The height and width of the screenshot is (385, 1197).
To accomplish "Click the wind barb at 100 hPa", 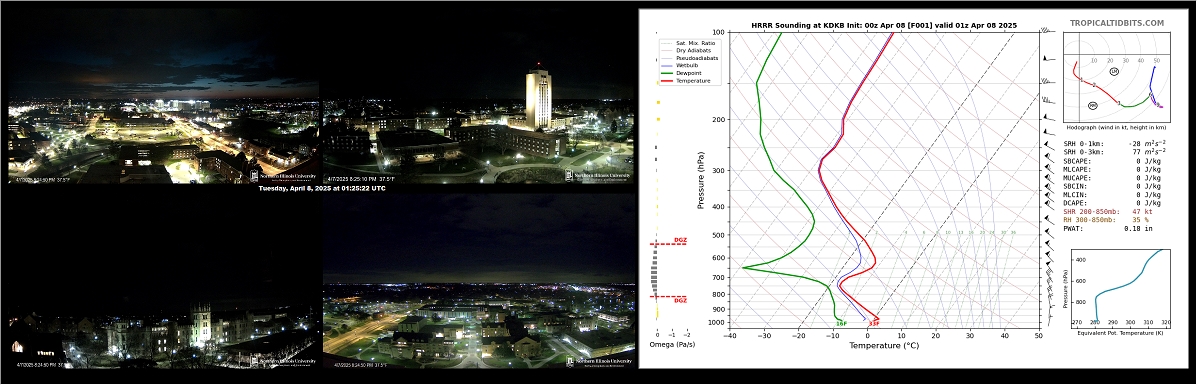I will [x=1047, y=31].
